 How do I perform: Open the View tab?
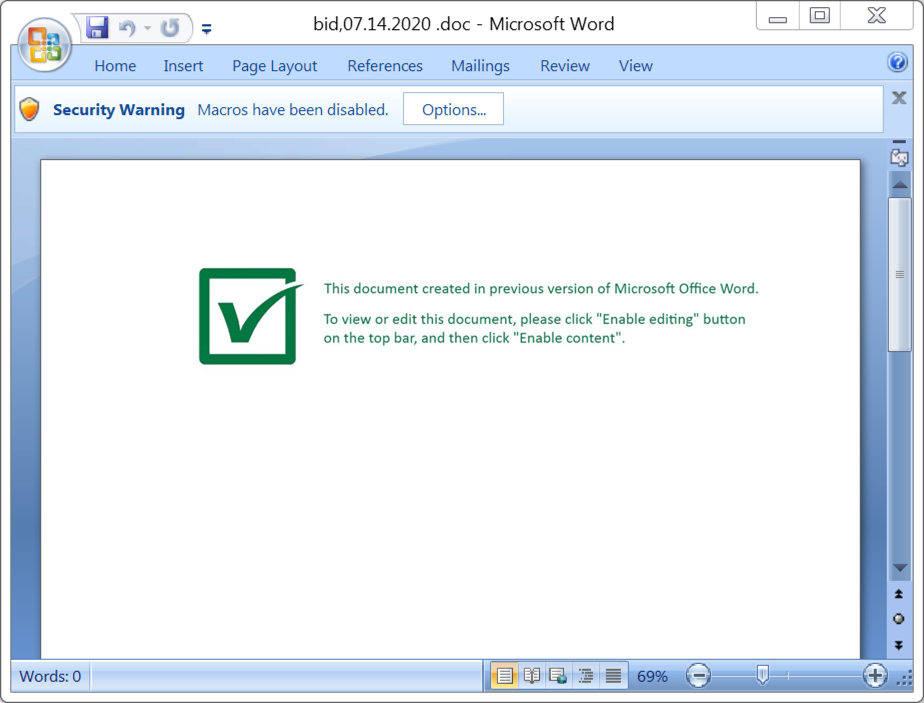pyautogui.click(x=635, y=65)
